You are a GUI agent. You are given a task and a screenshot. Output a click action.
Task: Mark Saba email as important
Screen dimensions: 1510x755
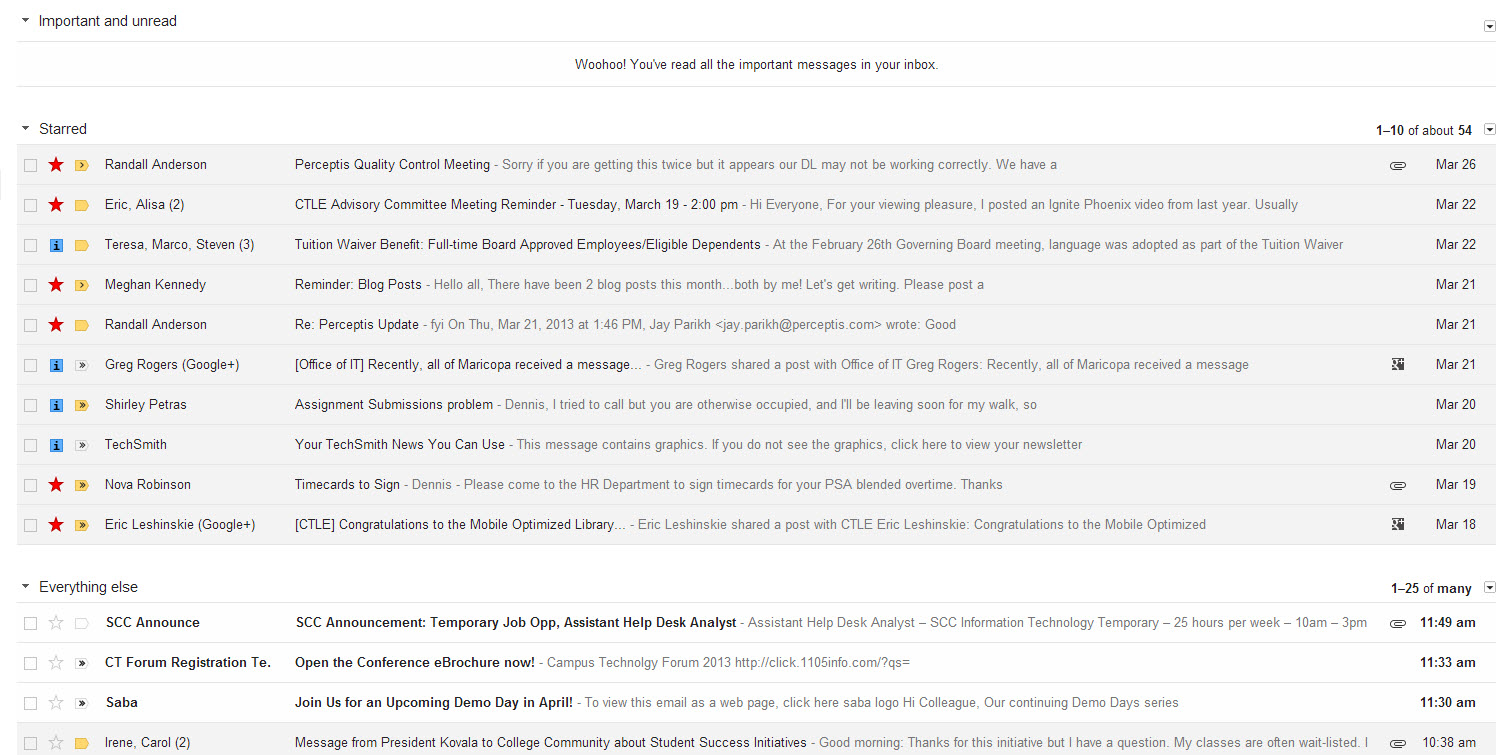coord(82,703)
